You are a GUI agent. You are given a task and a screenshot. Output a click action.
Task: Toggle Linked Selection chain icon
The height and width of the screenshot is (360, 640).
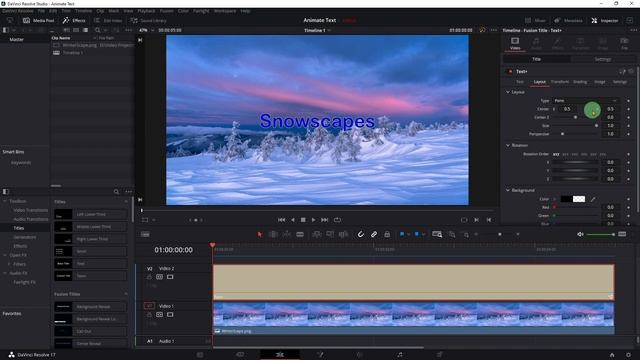[x=374, y=234]
